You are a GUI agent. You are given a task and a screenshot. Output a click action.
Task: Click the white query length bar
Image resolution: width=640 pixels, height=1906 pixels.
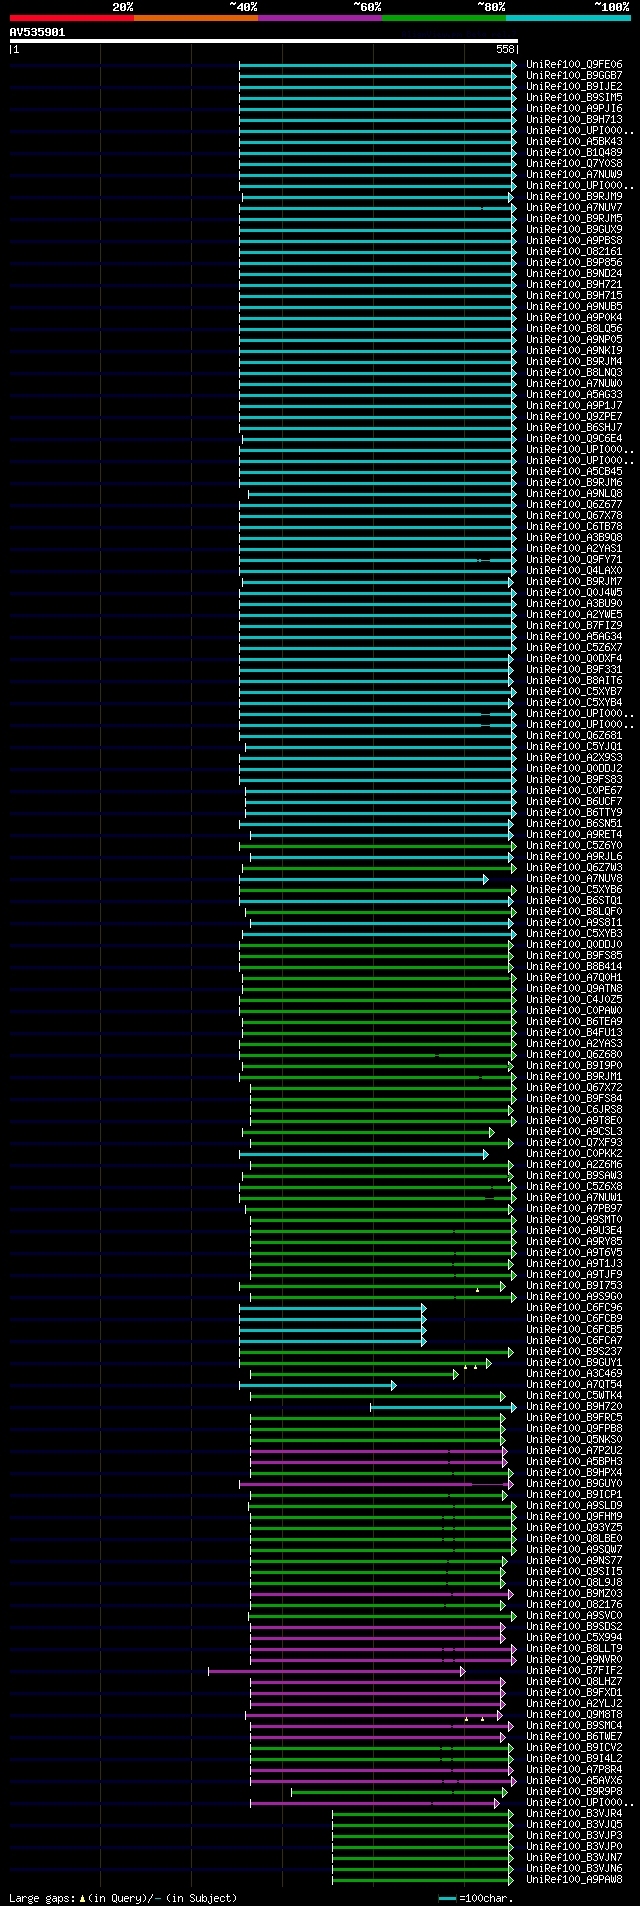coord(264,41)
